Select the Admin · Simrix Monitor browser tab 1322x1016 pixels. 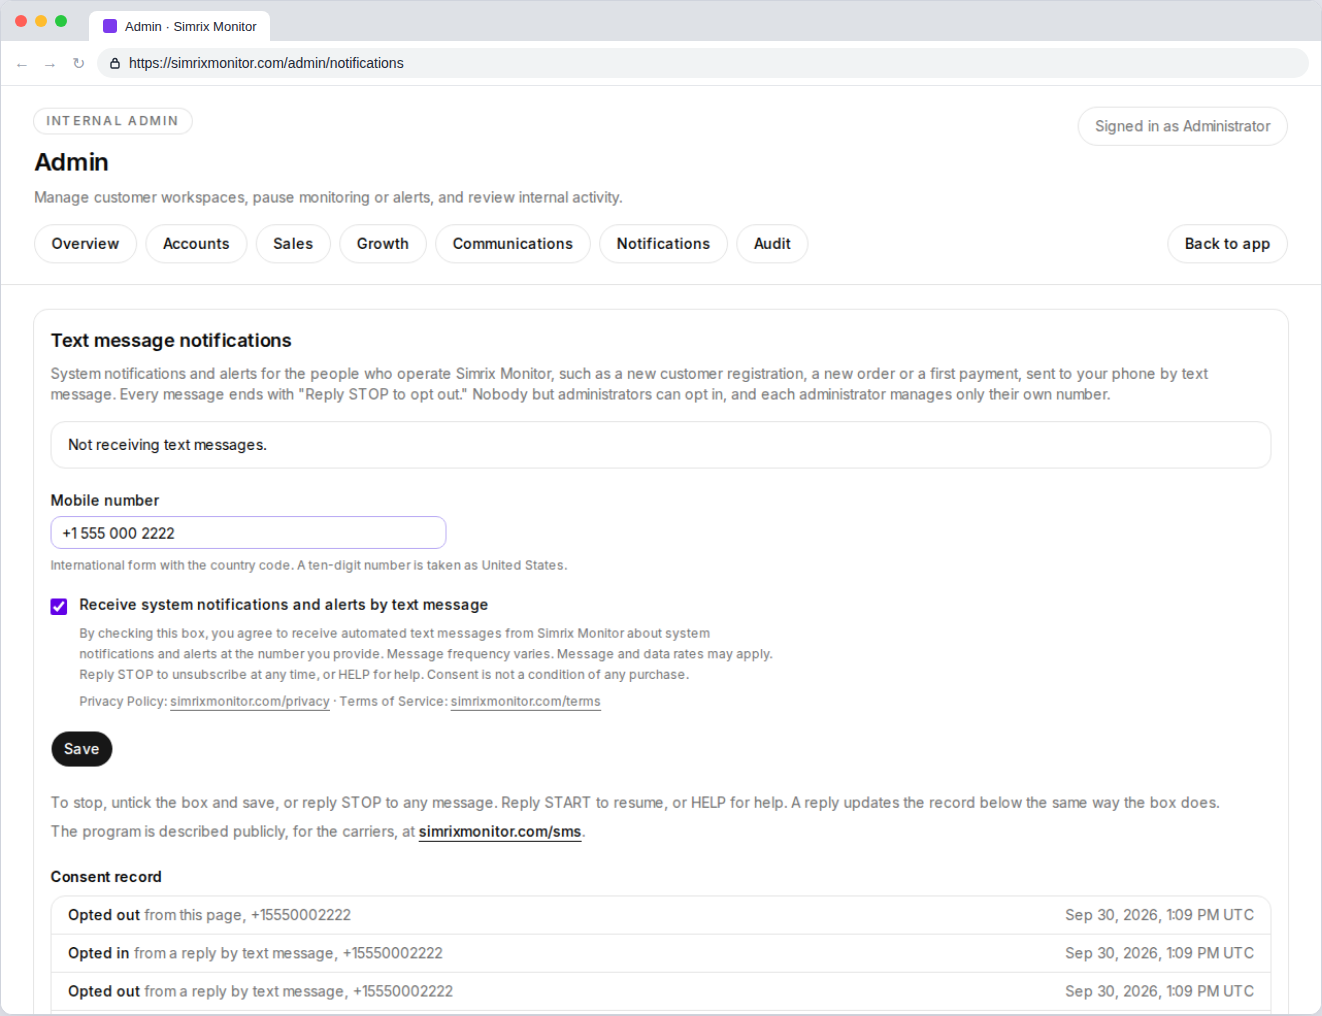(x=180, y=26)
